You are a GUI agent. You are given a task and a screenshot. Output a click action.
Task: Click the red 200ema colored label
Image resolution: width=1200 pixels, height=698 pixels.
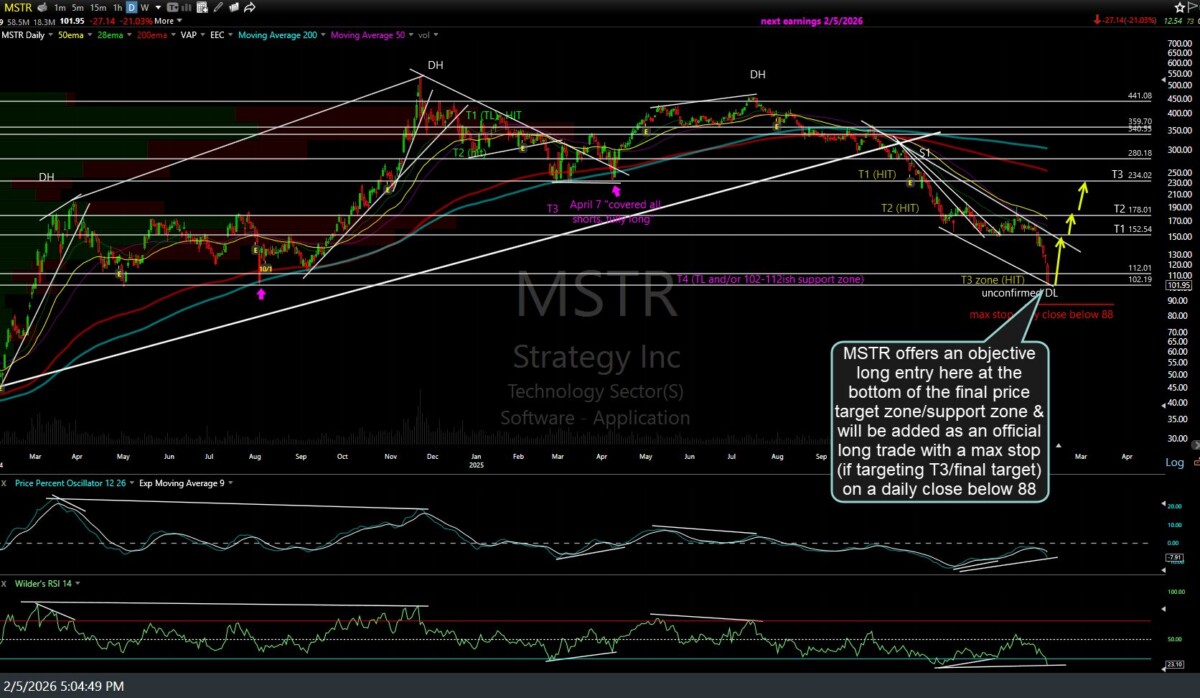pos(150,33)
